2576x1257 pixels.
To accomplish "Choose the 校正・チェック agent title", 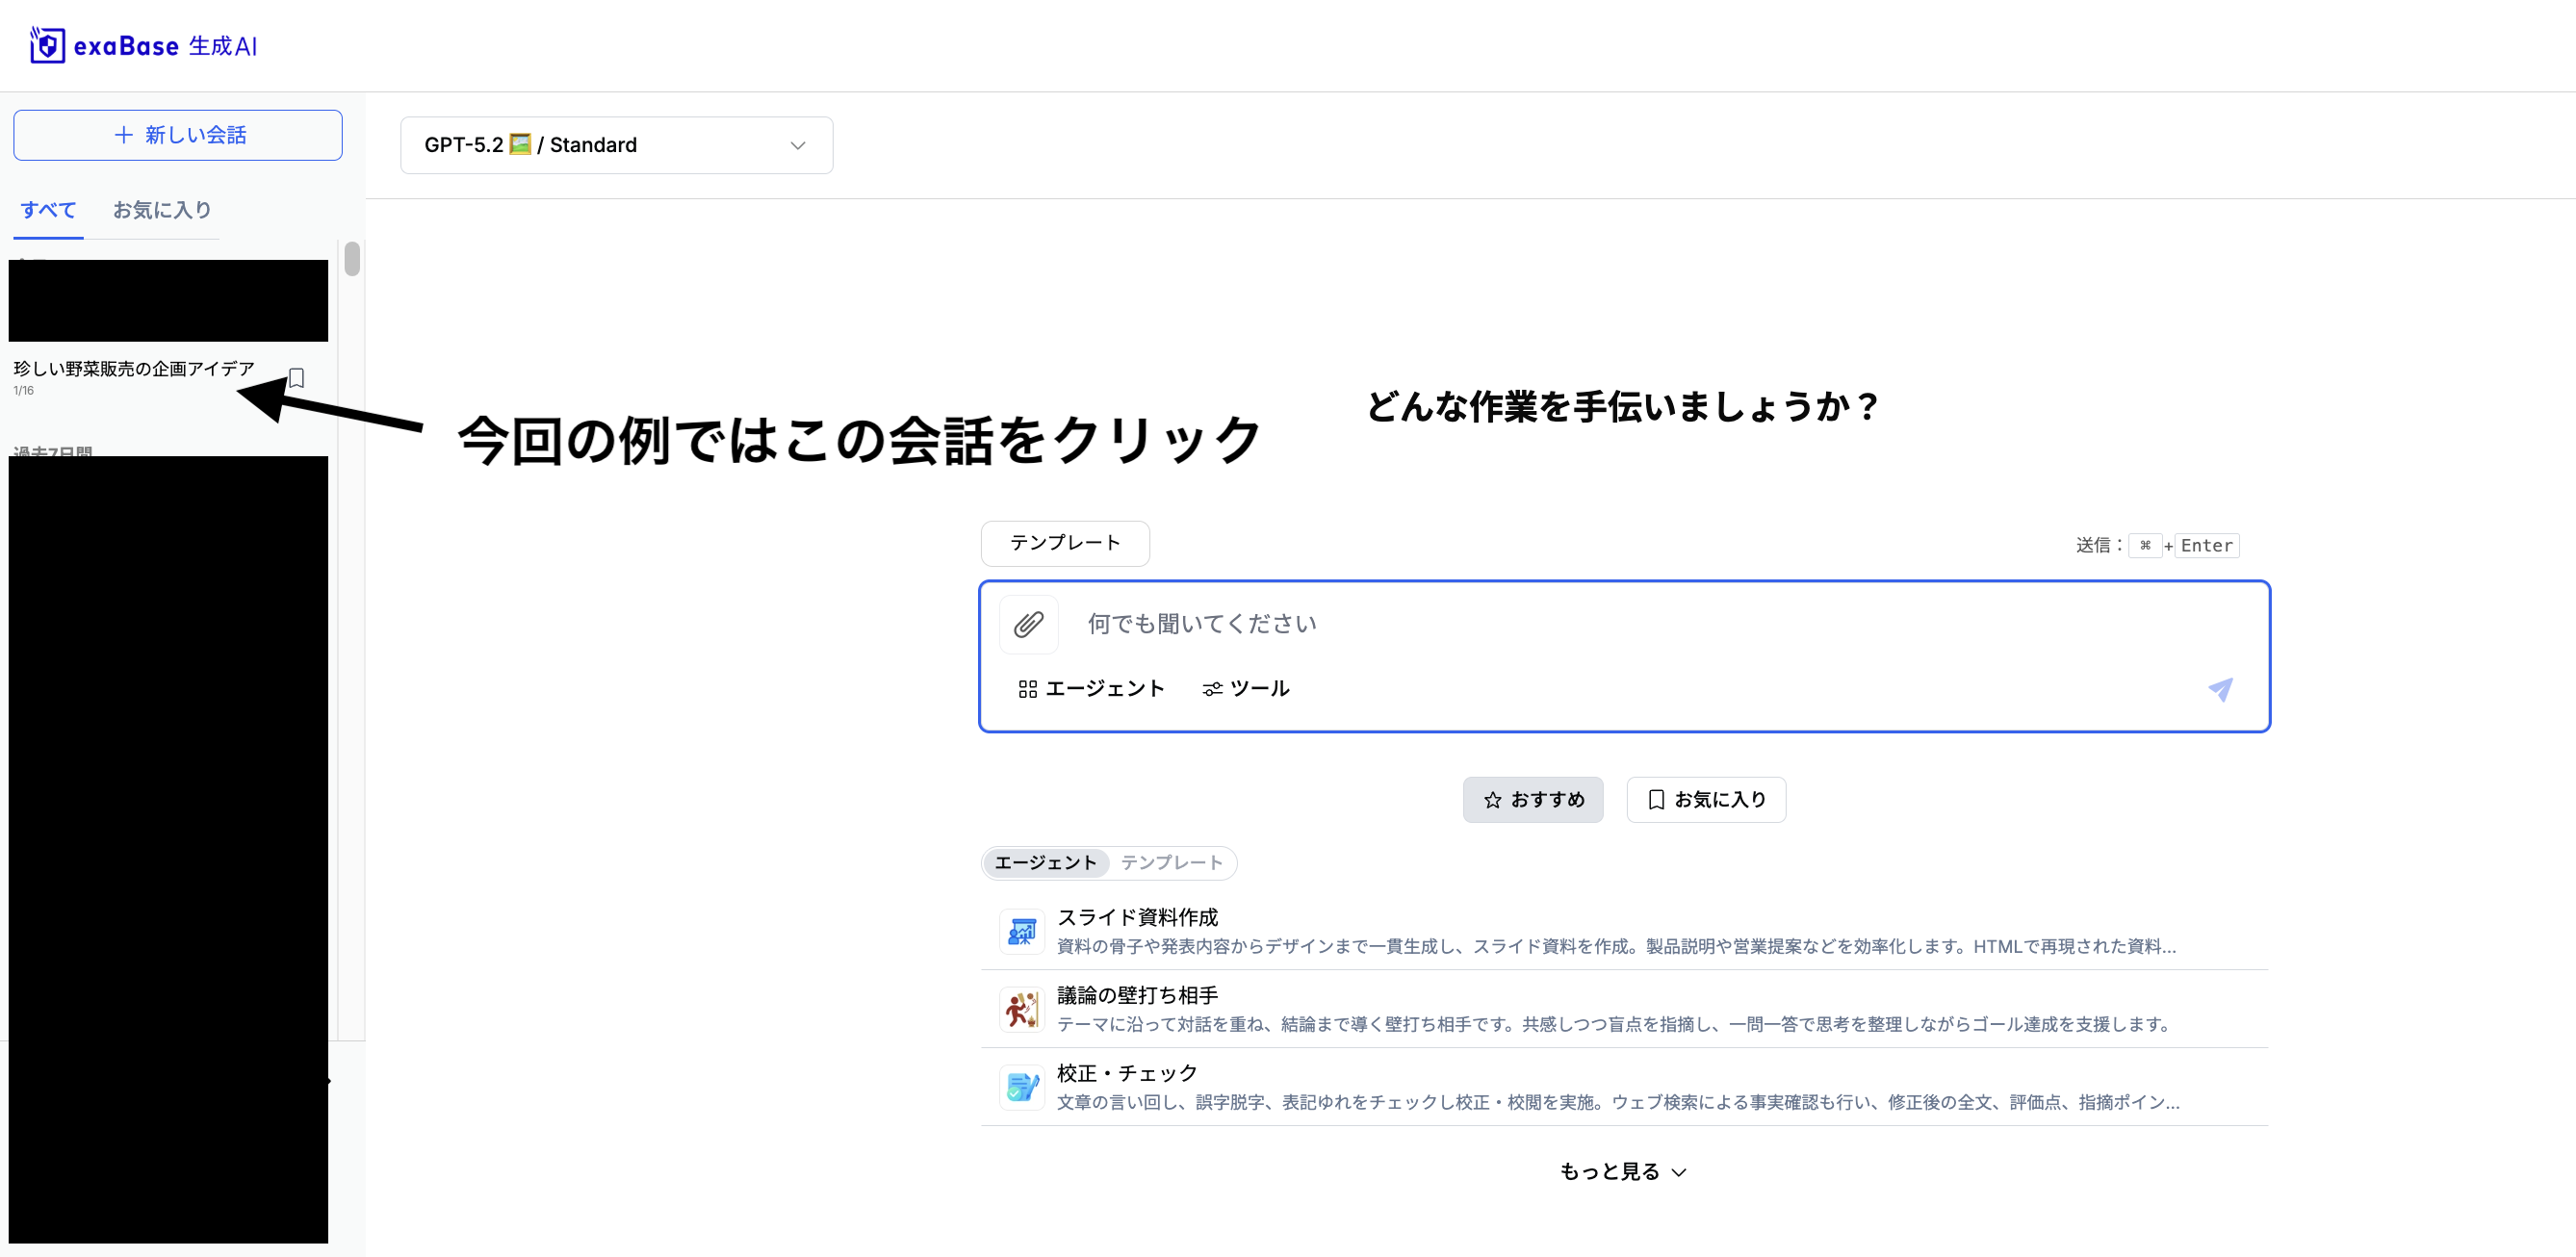I will [1127, 1073].
